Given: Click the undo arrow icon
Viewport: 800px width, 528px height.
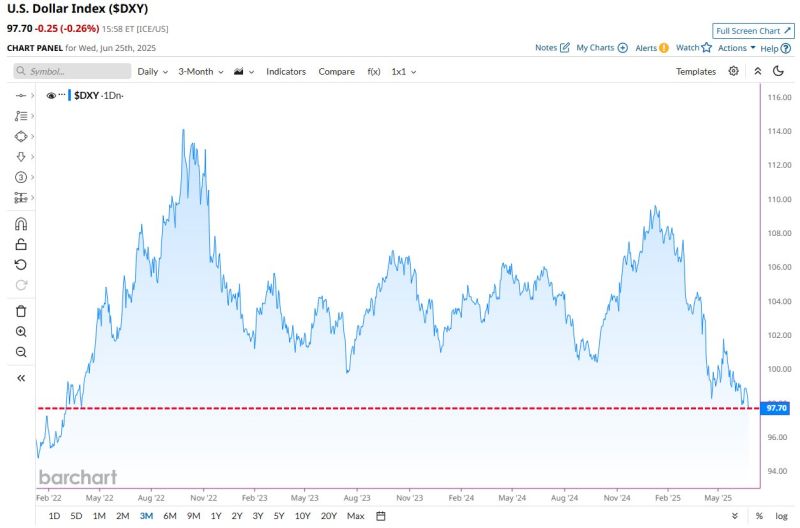Looking at the screenshot, I should [21, 264].
